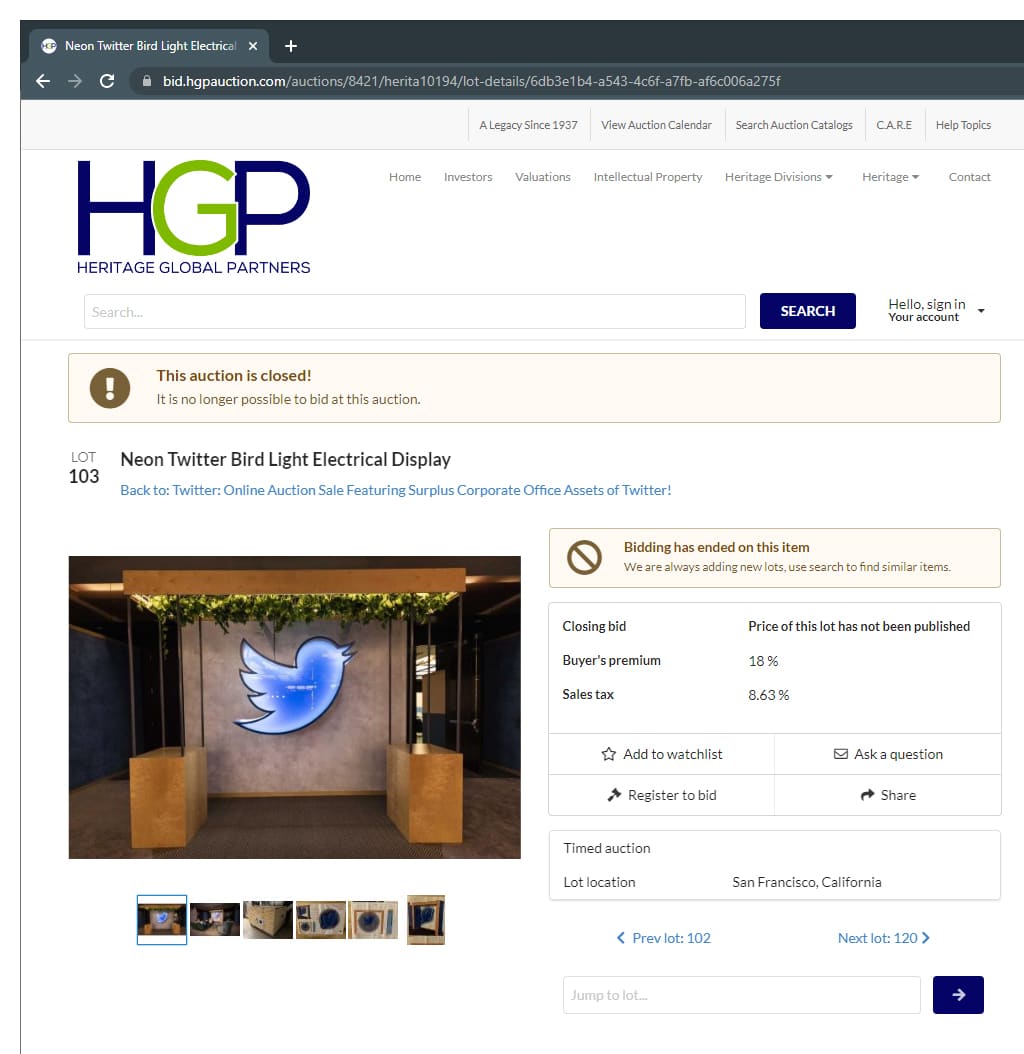Click the site search field

coord(415,311)
